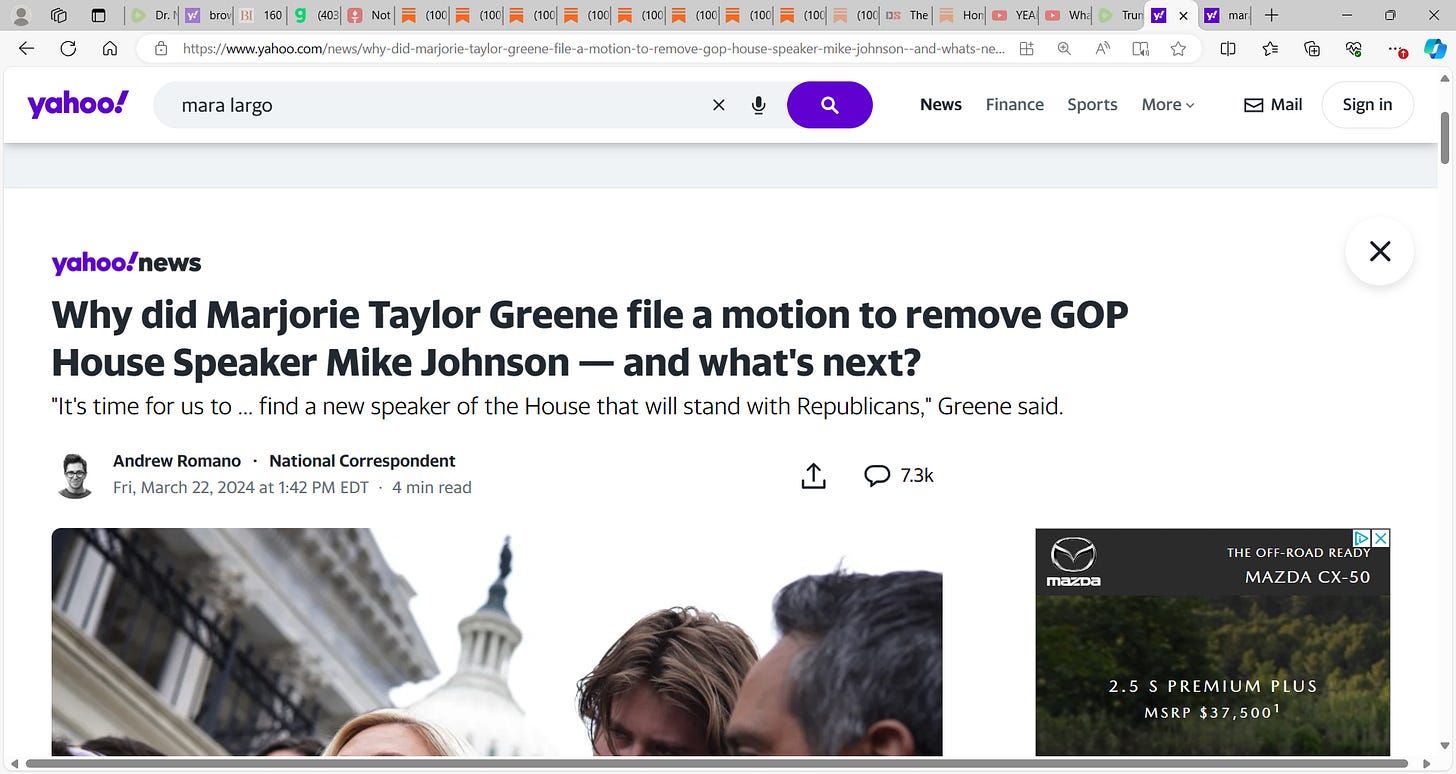
Task: Open the Finance section
Action: (1014, 105)
